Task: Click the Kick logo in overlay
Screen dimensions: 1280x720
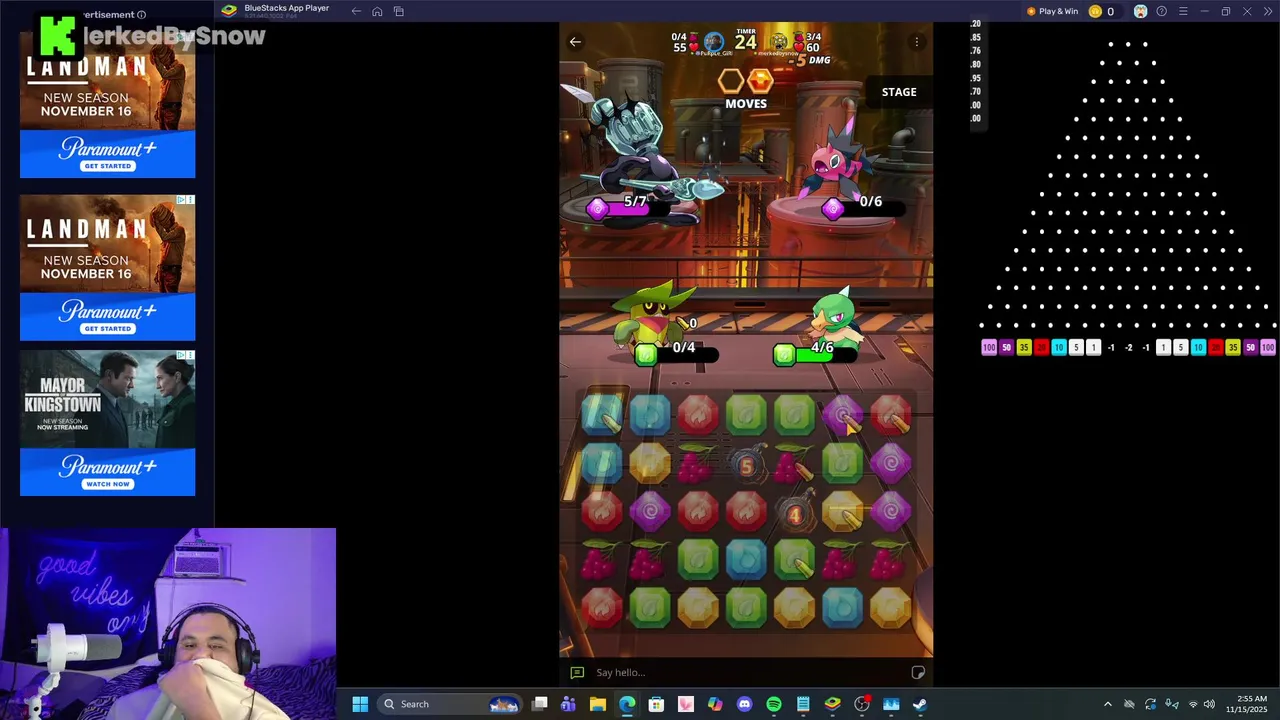Action: point(57,36)
